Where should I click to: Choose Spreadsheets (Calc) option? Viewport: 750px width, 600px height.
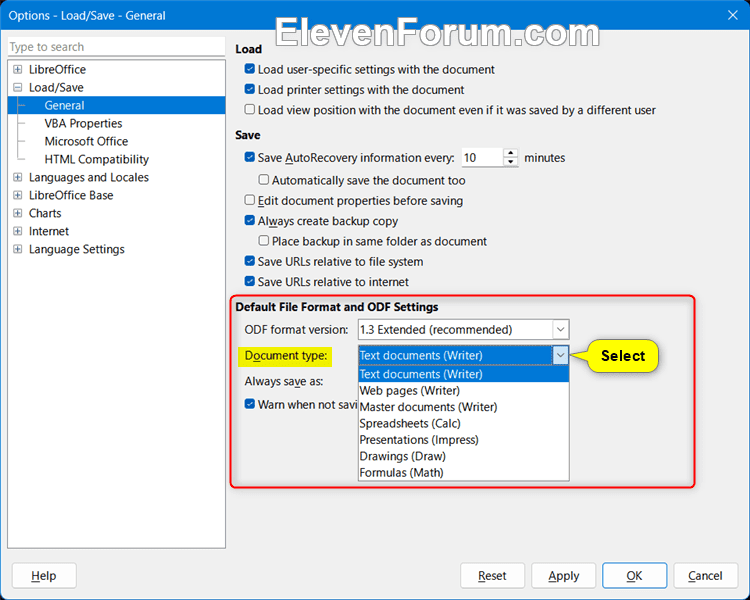click(x=463, y=423)
